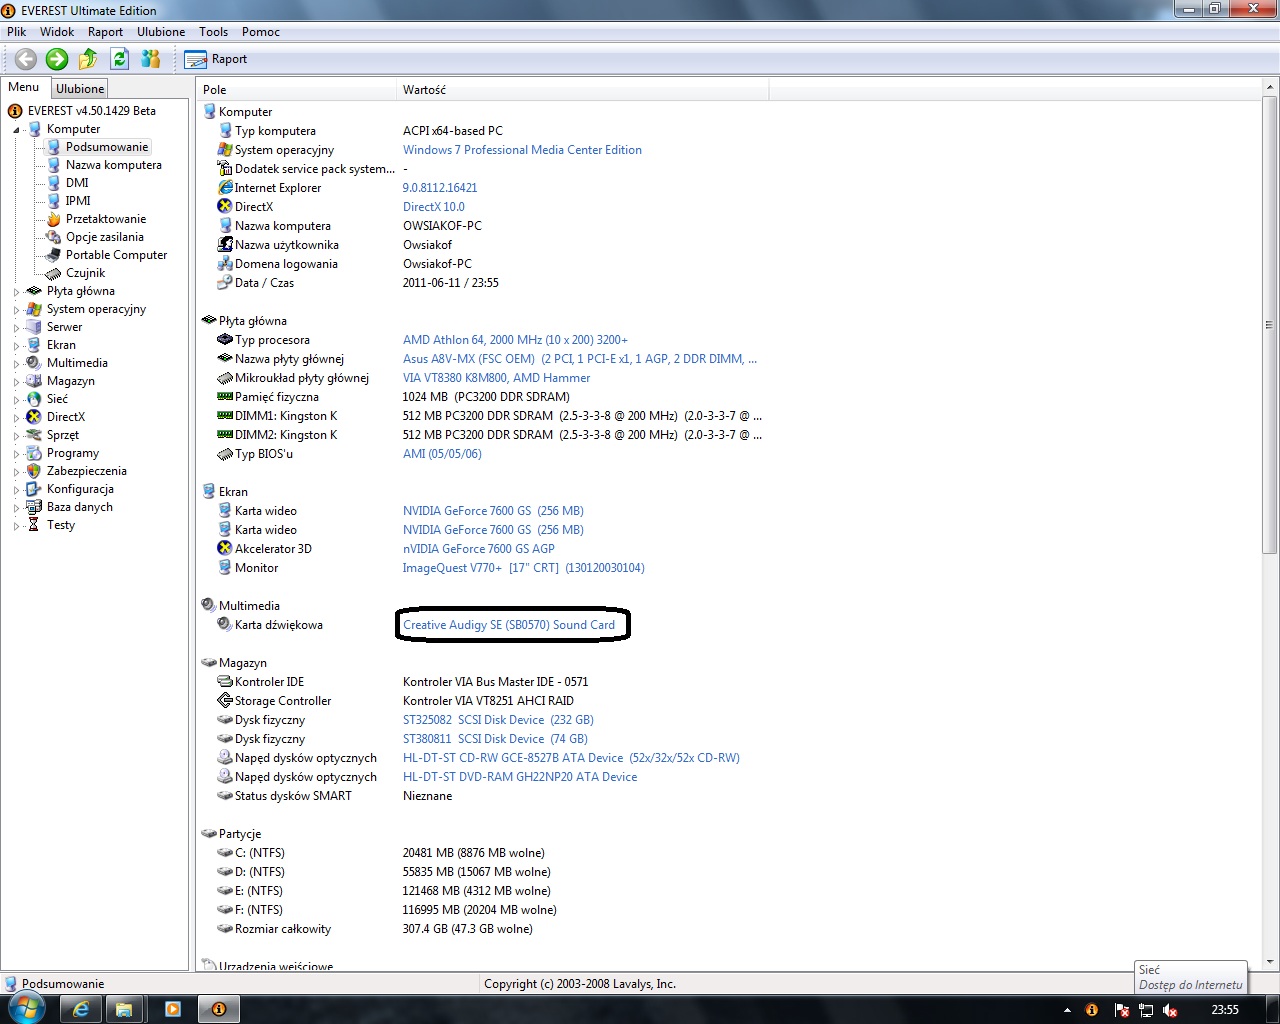
Task: Open the DMI tree item
Action: [77, 183]
